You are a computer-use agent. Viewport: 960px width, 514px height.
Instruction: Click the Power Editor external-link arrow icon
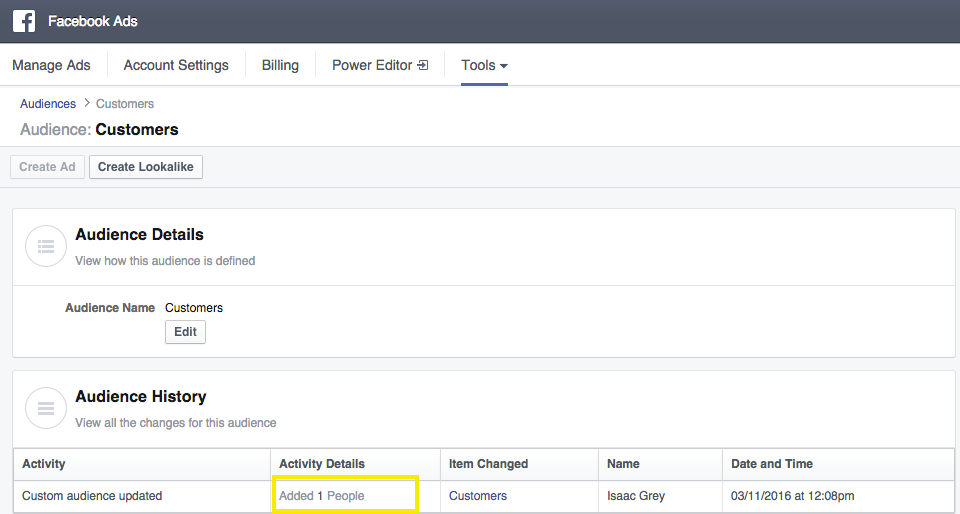[x=422, y=65]
